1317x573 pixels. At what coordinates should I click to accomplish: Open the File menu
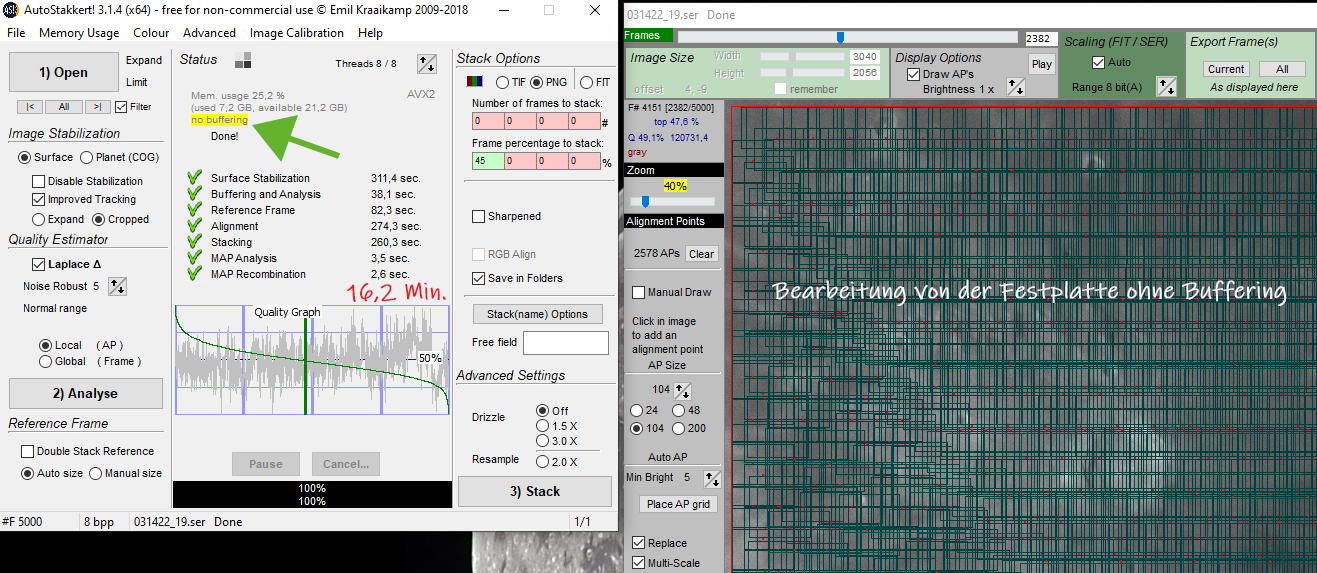[x=16, y=33]
